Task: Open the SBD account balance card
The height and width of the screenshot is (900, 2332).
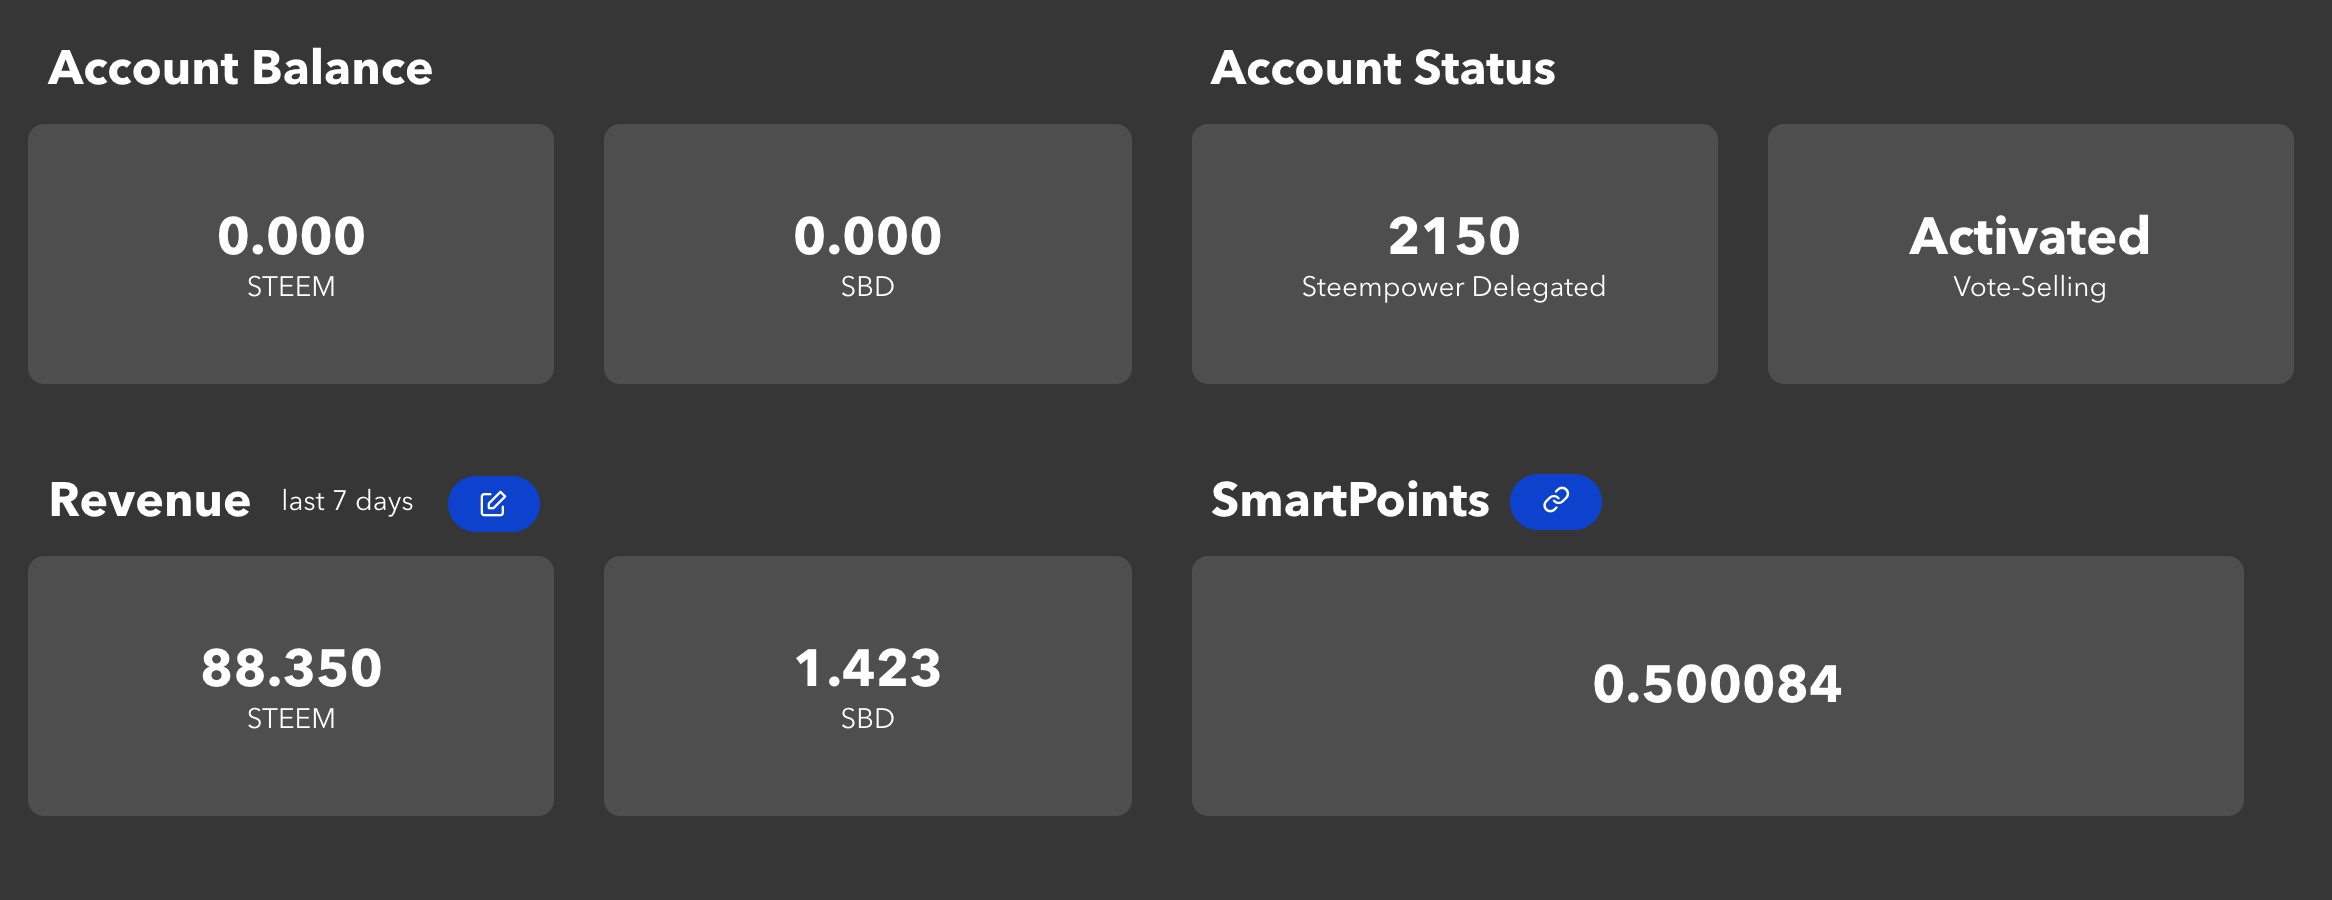Action: (868, 254)
